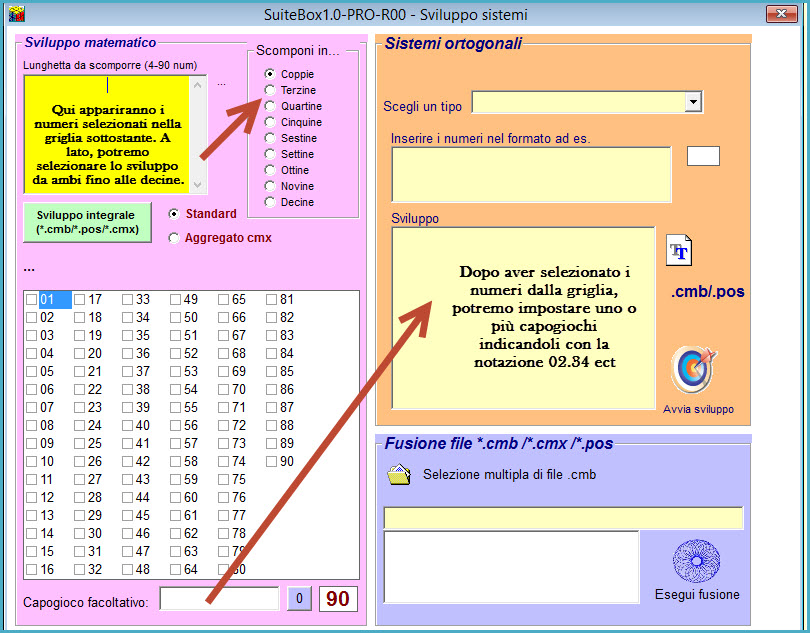810x633 pixels.
Task: Select the Decine radio option
Action: tap(270, 202)
